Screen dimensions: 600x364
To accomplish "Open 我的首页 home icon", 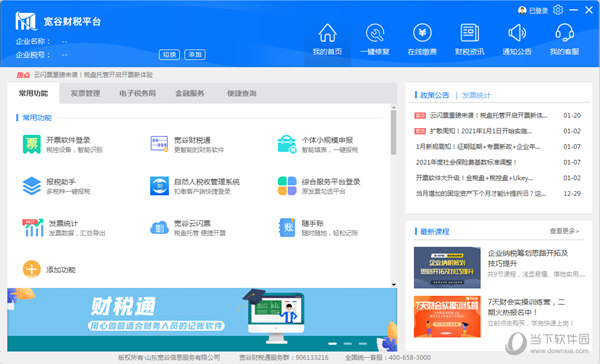I will pos(327,33).
